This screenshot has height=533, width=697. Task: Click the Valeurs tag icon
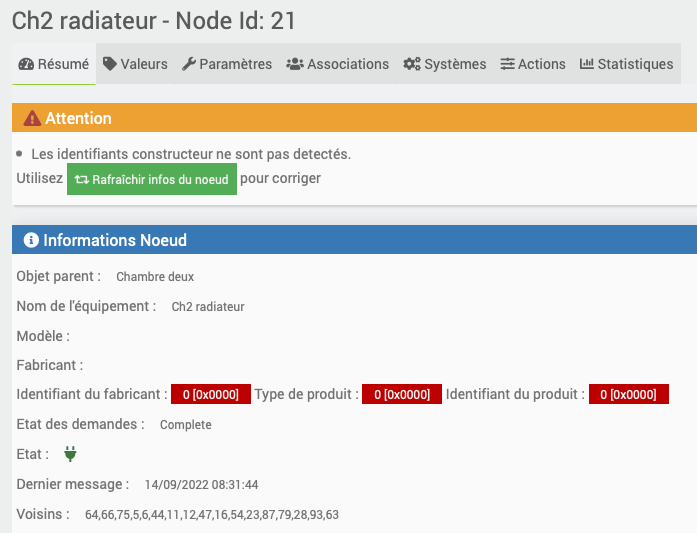110,64
